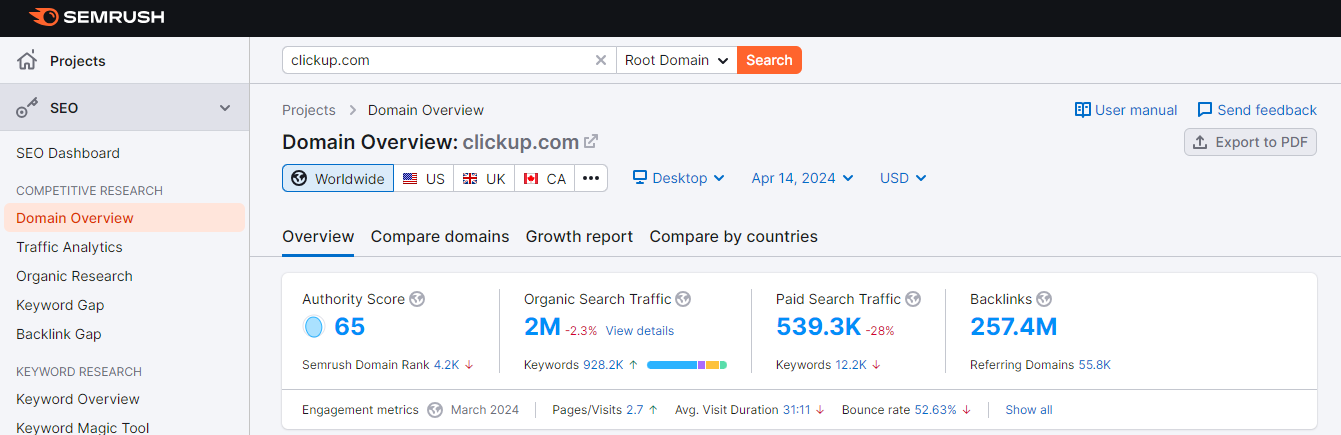Click the Worldwide globe icon
This screenshot has width=1341, height=435.
pos(299,179)
